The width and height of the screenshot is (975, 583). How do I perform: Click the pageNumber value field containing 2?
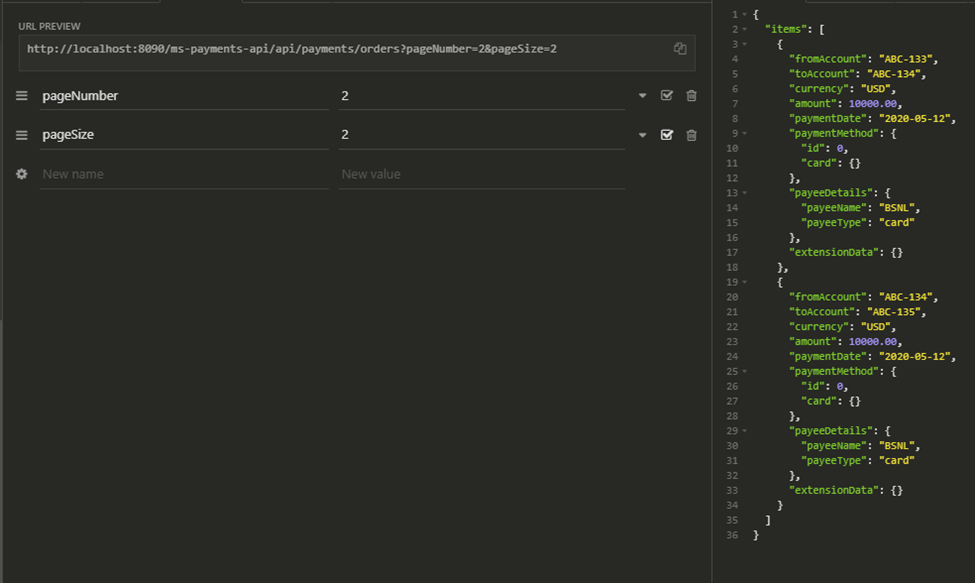coord(482,96)
